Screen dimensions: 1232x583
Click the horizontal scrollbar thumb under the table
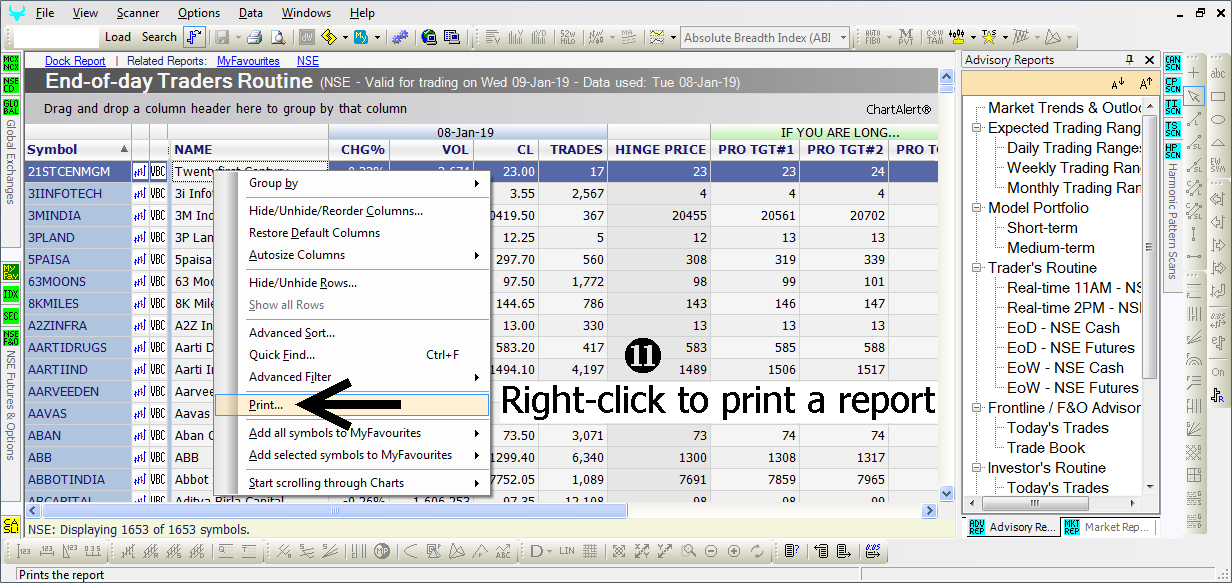(333, 511)
